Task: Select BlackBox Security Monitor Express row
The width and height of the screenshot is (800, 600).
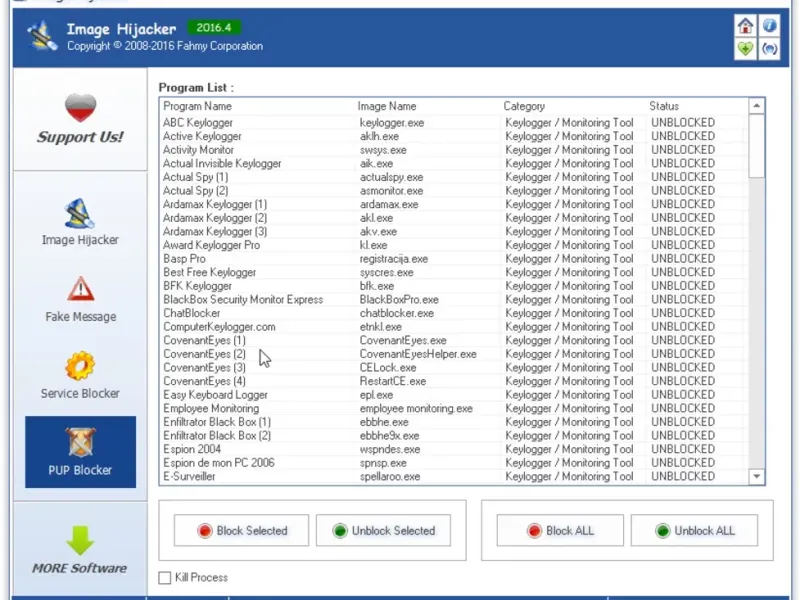Action: coord(453,299)
